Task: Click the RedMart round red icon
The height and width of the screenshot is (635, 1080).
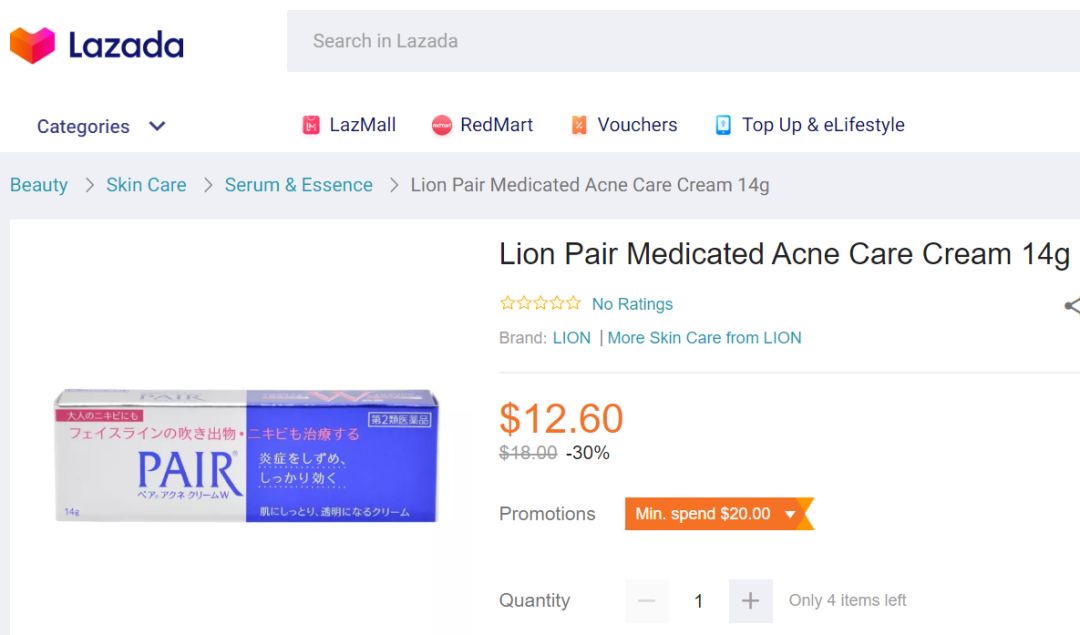Action: pyautogui.click(x=441, y=125)
